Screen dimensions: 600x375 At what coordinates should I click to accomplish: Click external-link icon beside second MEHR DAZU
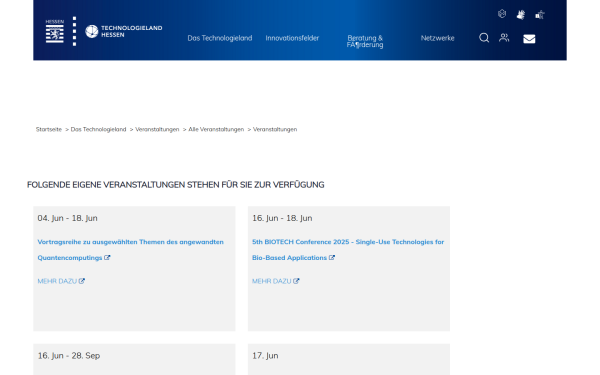pyautogui.click(x=296, y=281)
